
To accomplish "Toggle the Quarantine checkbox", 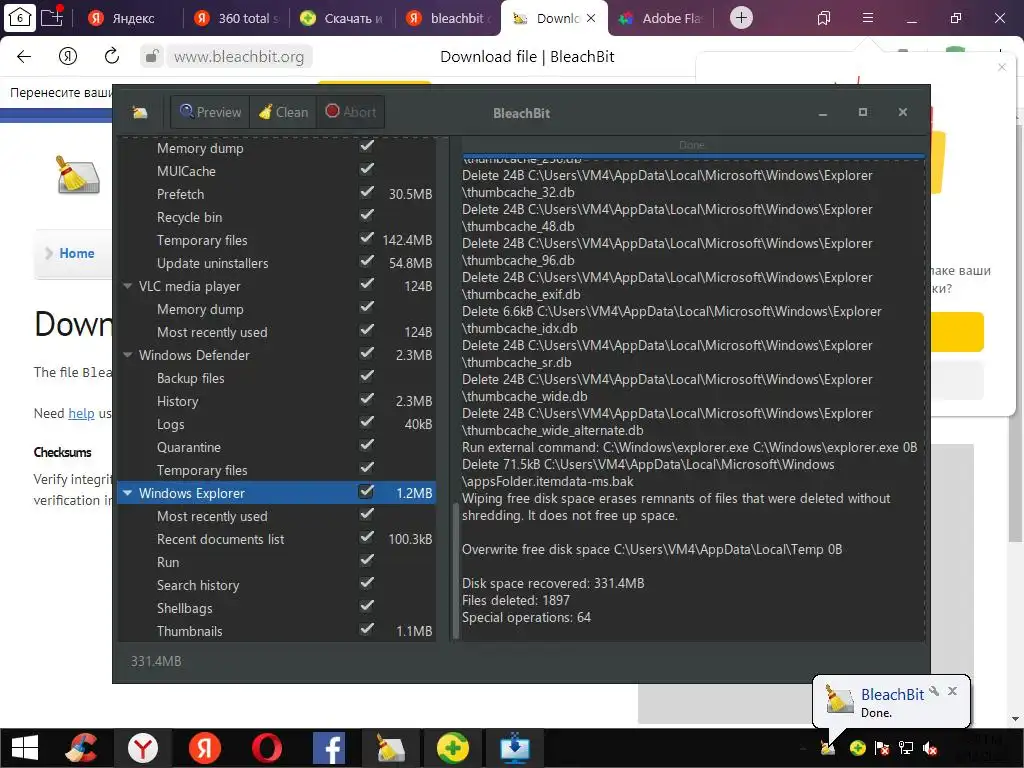I will point(367,446).
